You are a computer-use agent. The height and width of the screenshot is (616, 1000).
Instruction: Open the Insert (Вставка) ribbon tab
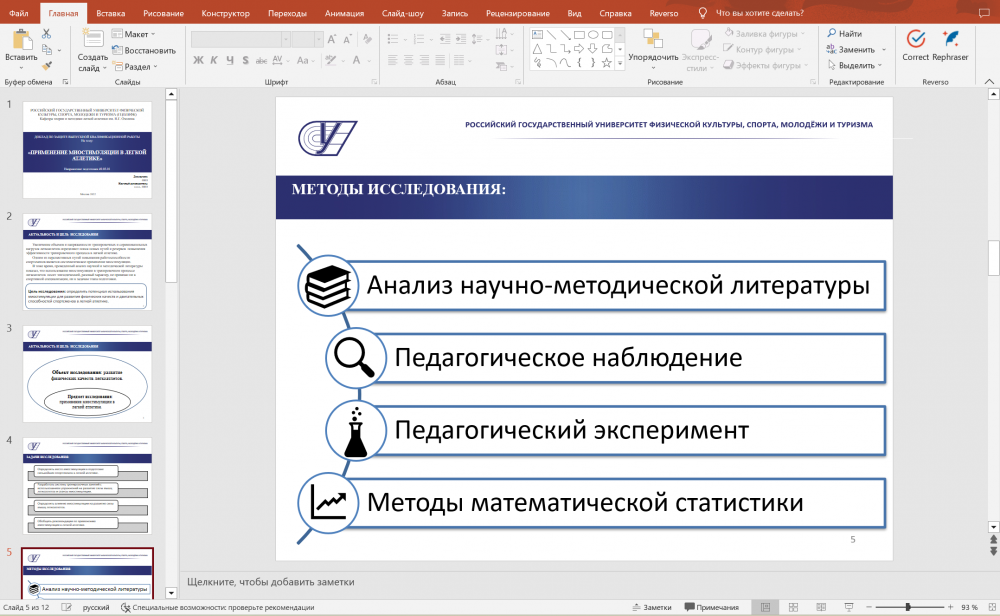[111, 13]
